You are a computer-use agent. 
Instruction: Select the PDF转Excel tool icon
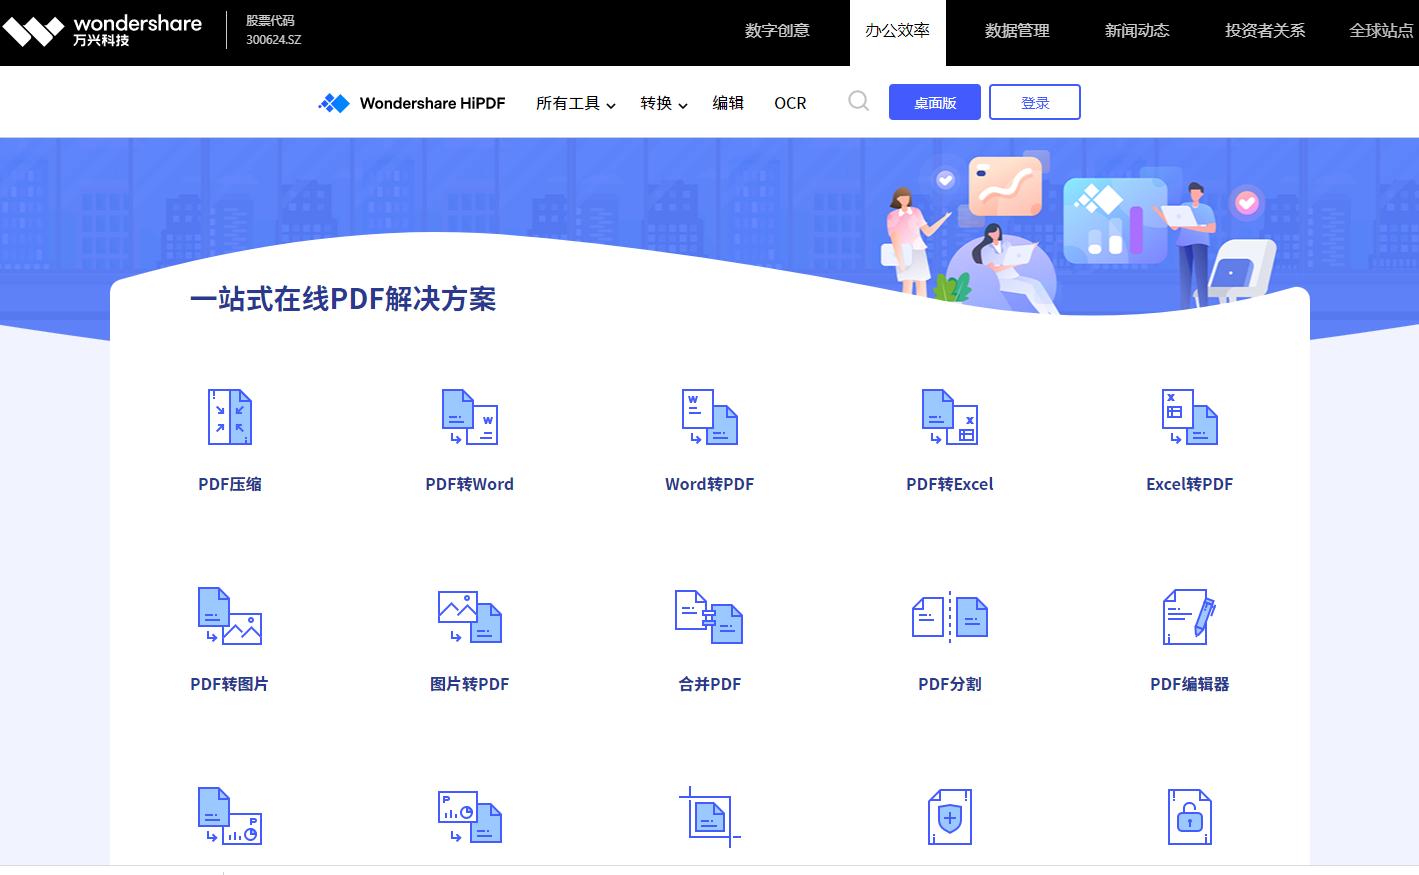(948, 417)
